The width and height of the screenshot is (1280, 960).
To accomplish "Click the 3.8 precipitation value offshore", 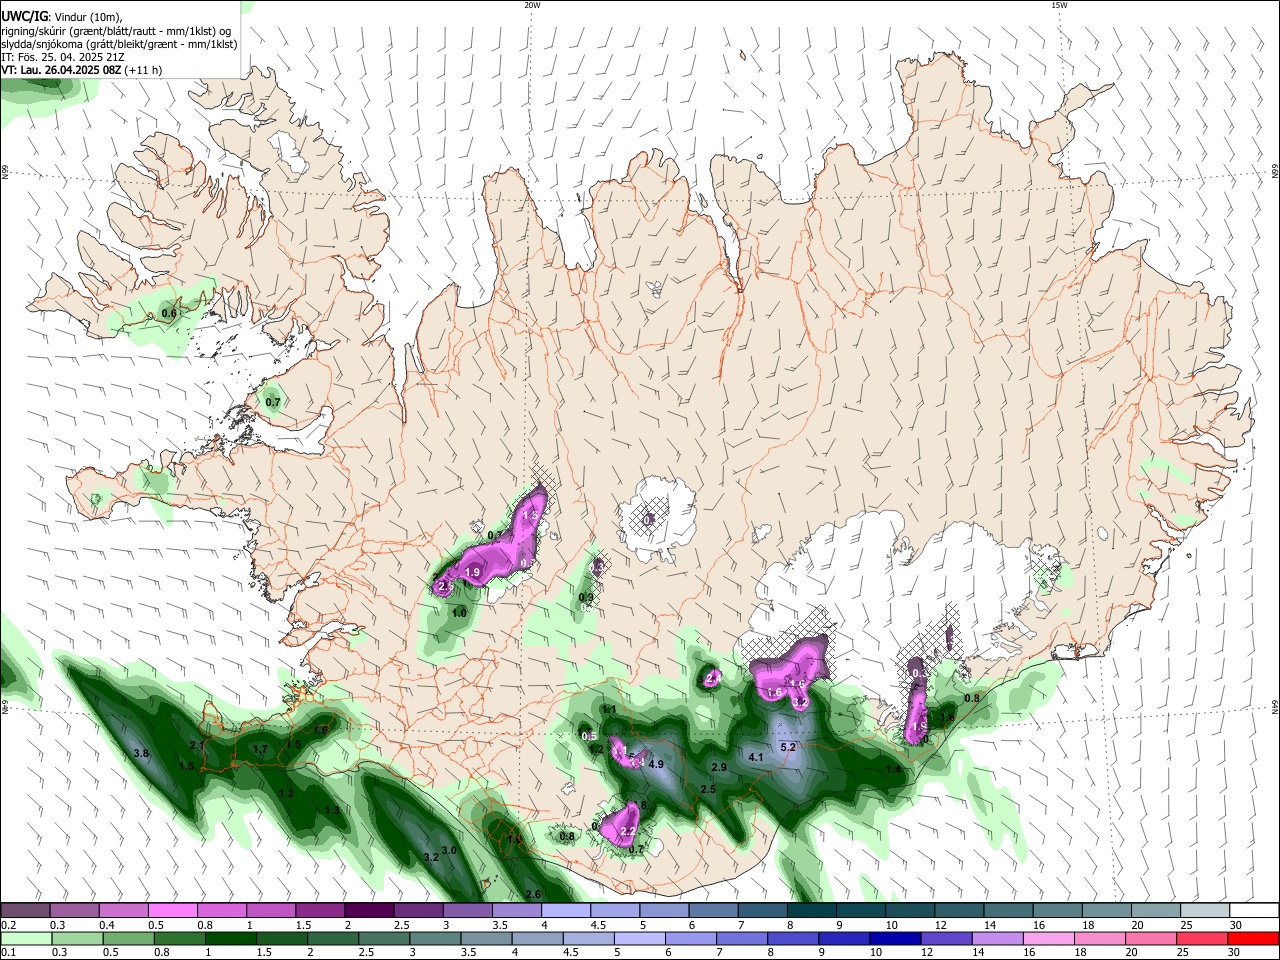I will tap(141, 753).
